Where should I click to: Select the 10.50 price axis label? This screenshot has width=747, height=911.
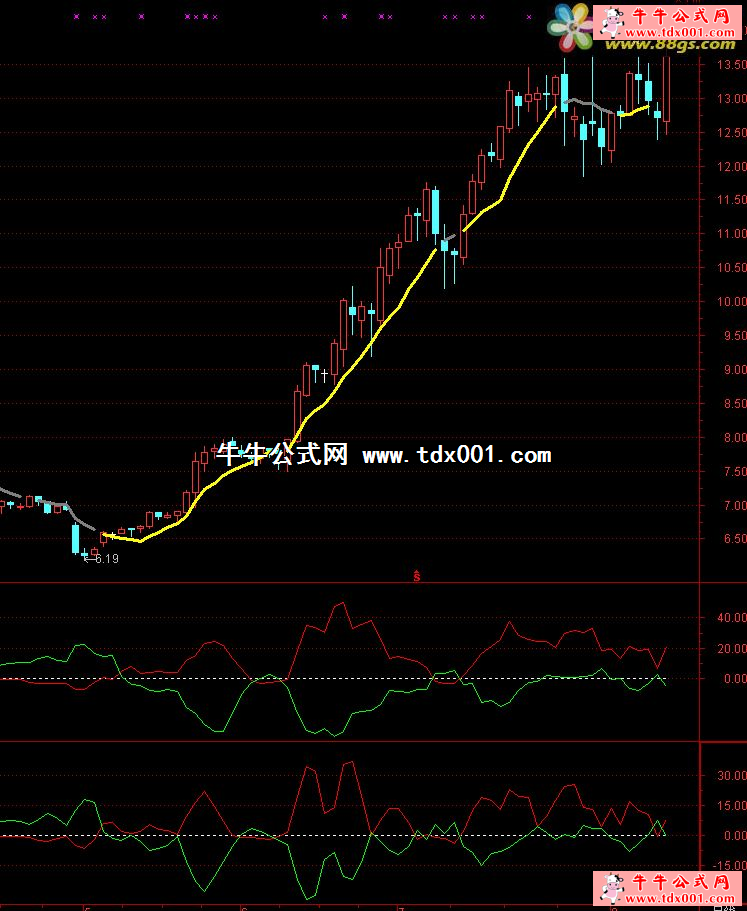[732, 268]
